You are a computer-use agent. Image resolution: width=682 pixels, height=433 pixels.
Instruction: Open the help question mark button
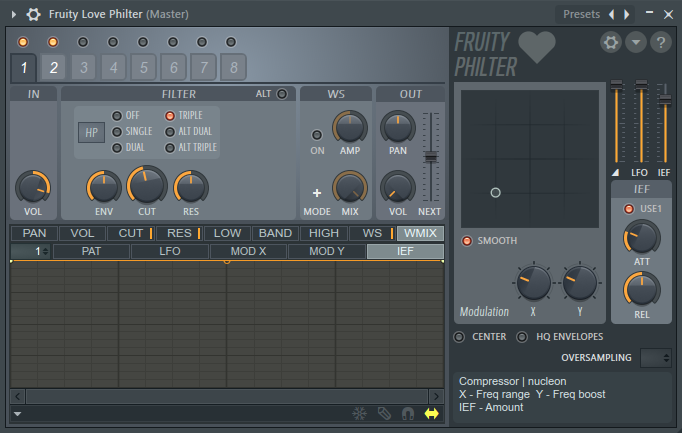pyautogui.click(x=661, y=43)
